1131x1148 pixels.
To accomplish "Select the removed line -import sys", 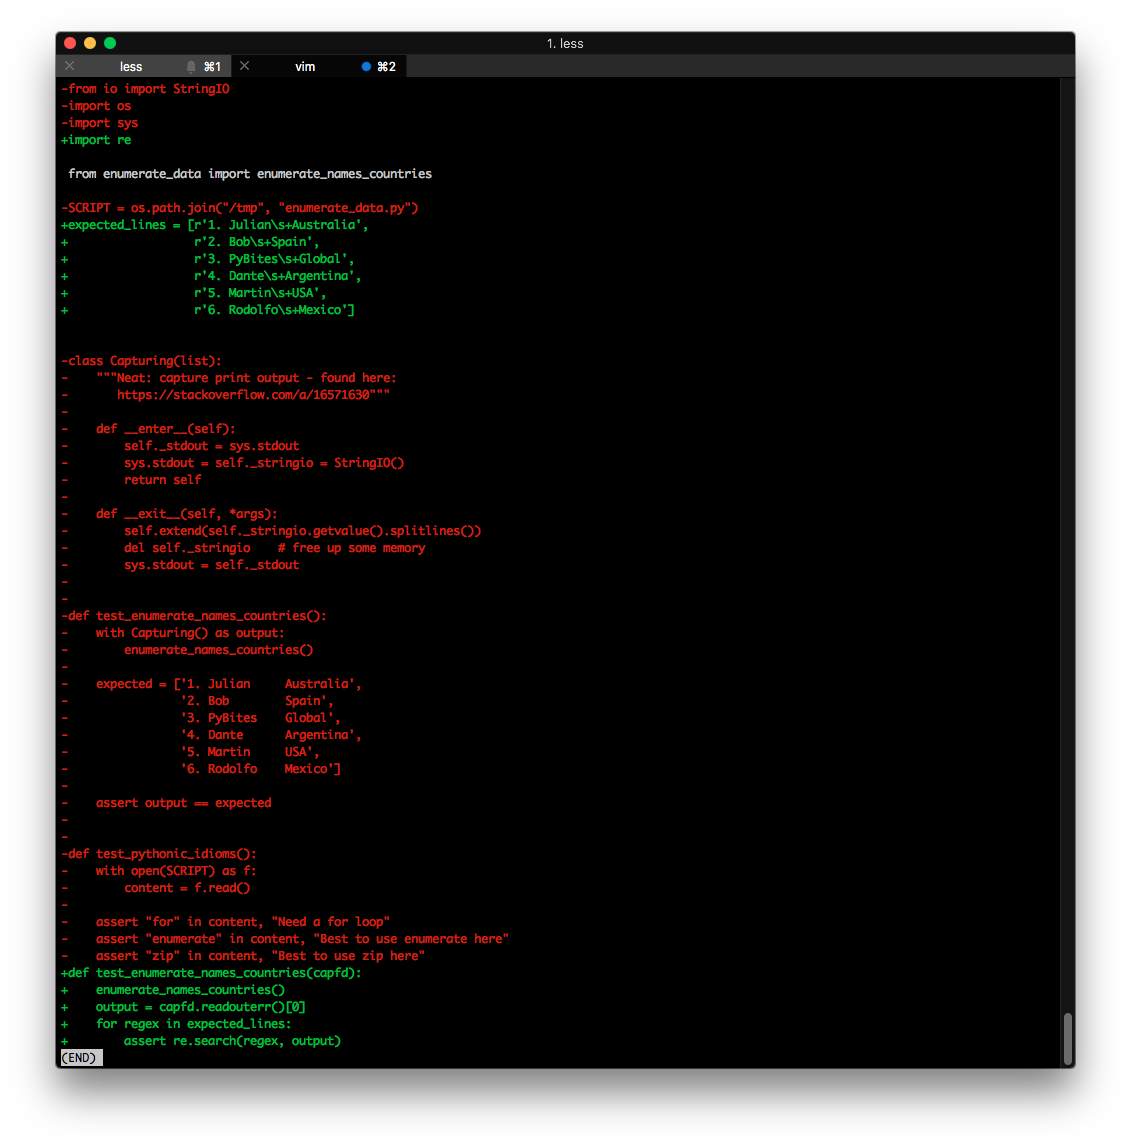I will [x=100, y=122].
